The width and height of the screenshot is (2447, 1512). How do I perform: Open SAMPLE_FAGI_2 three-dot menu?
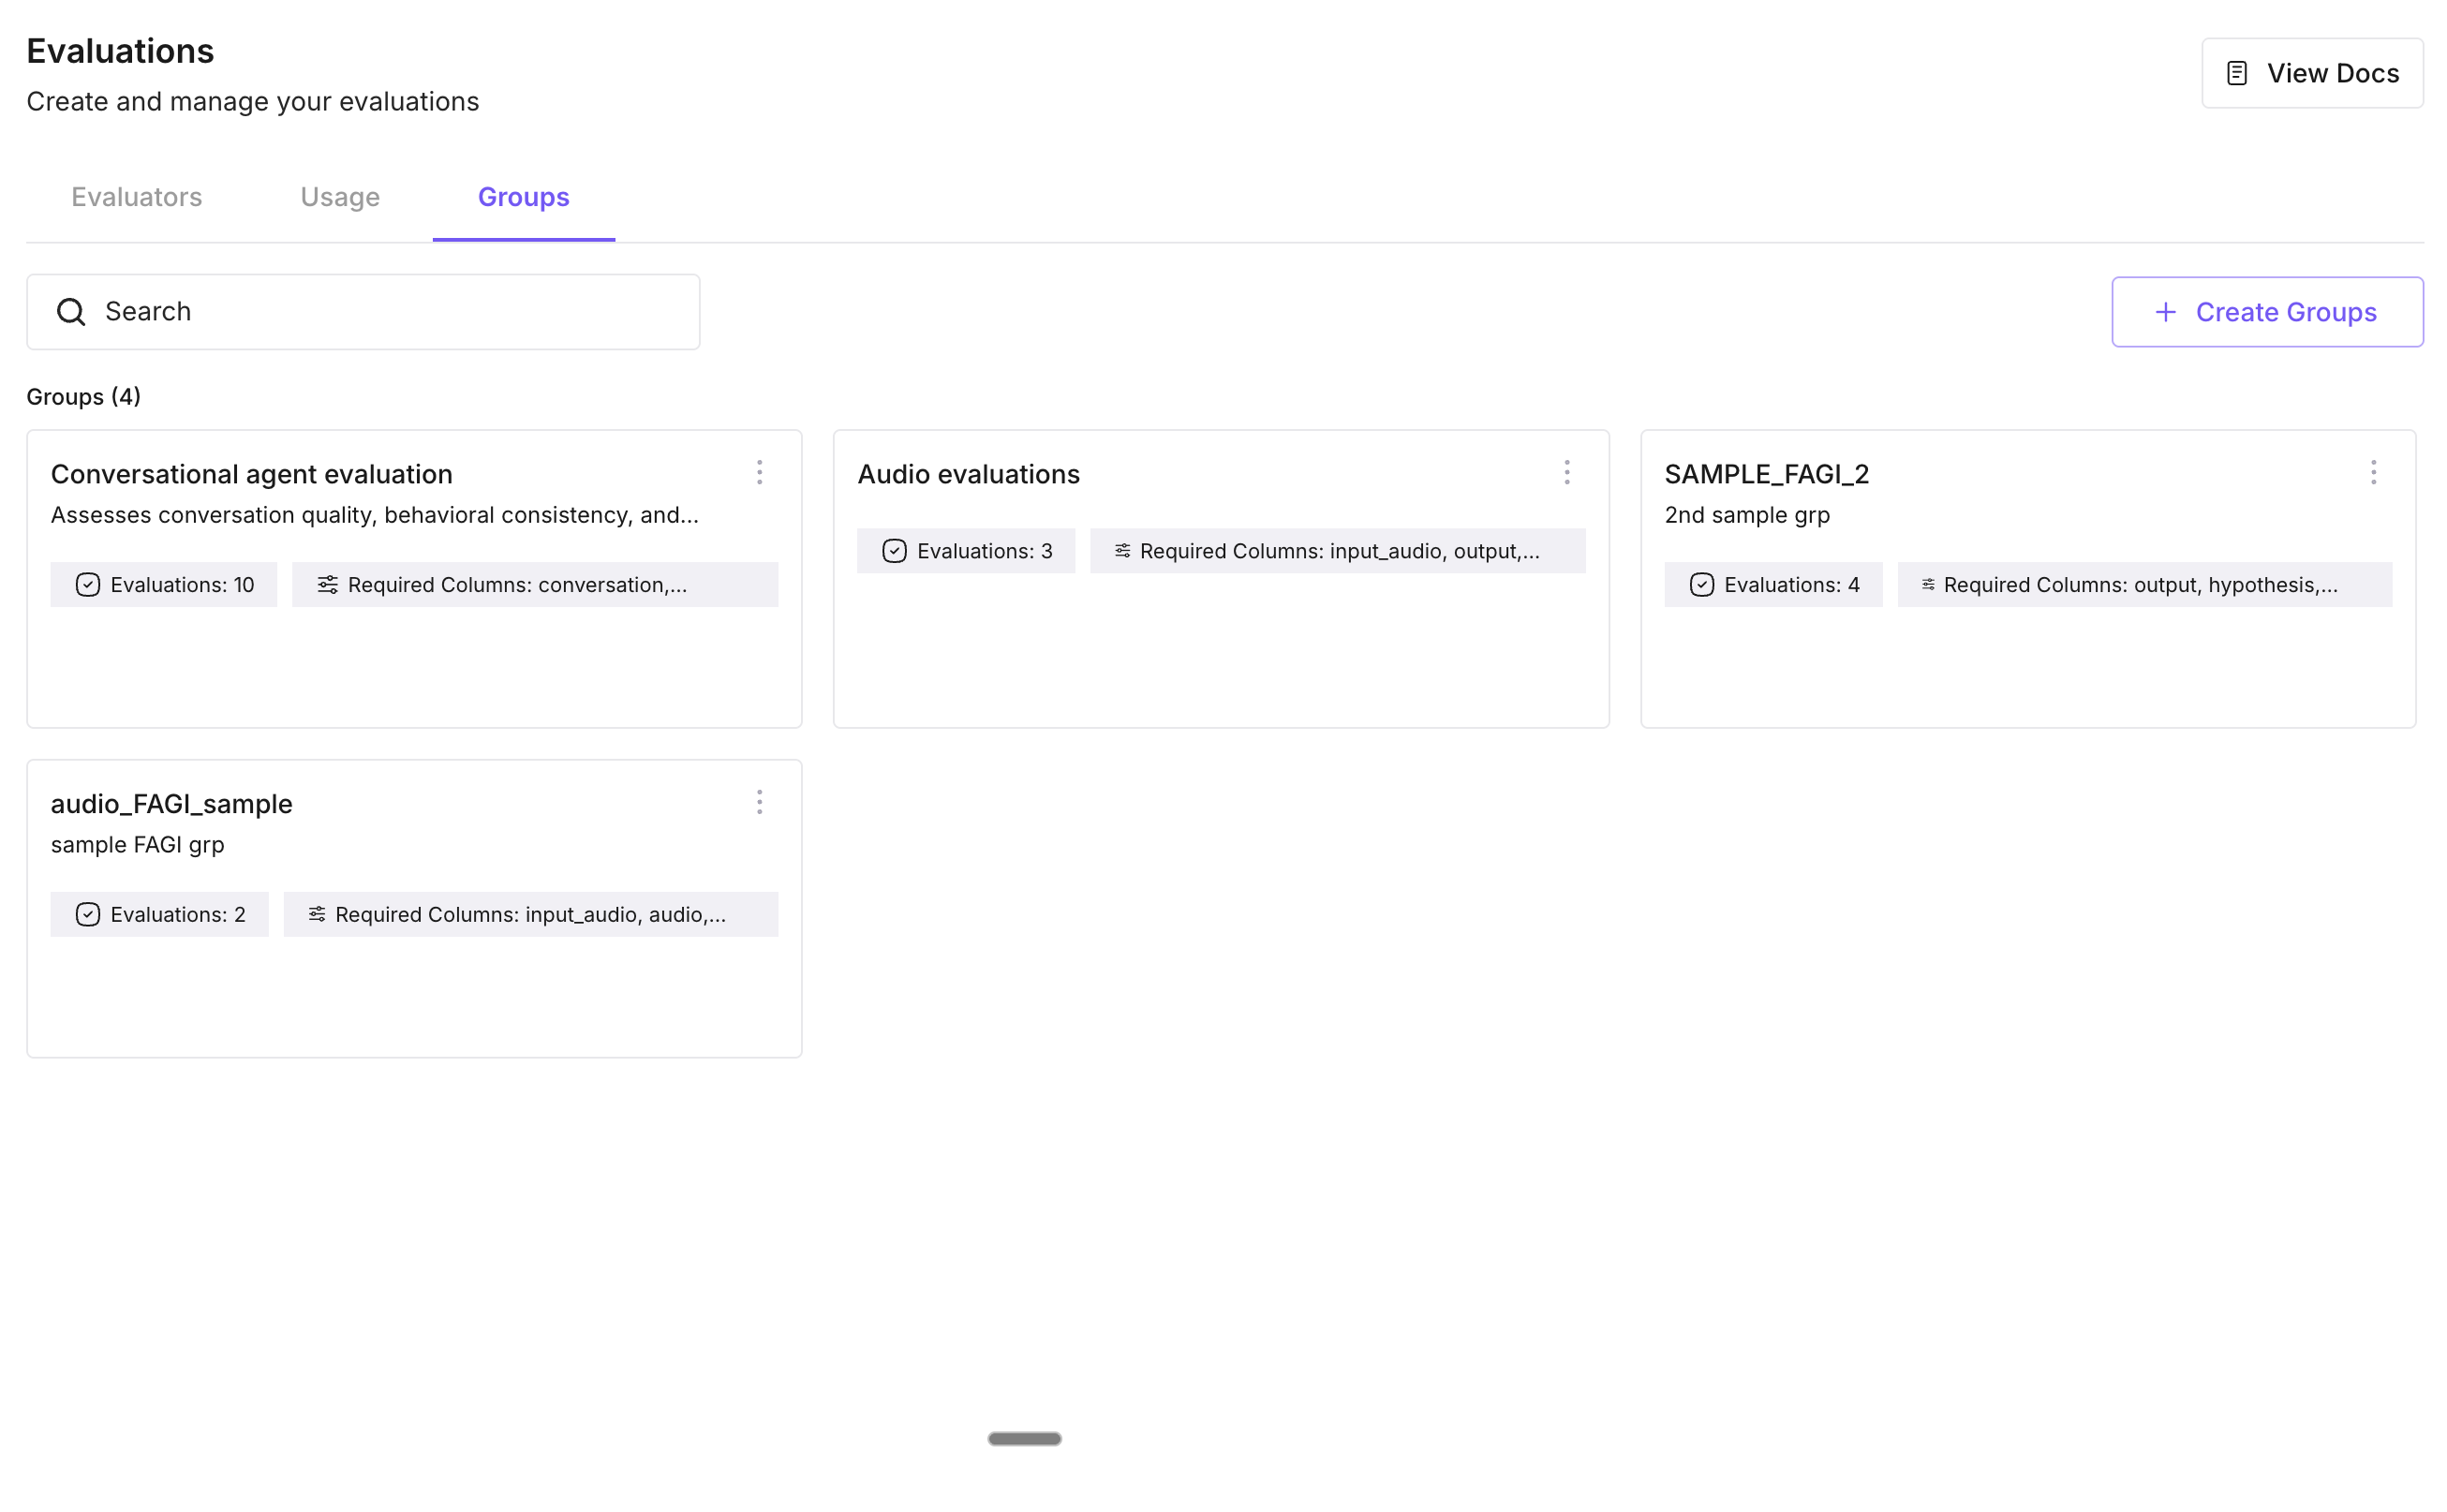[2374, 473]
